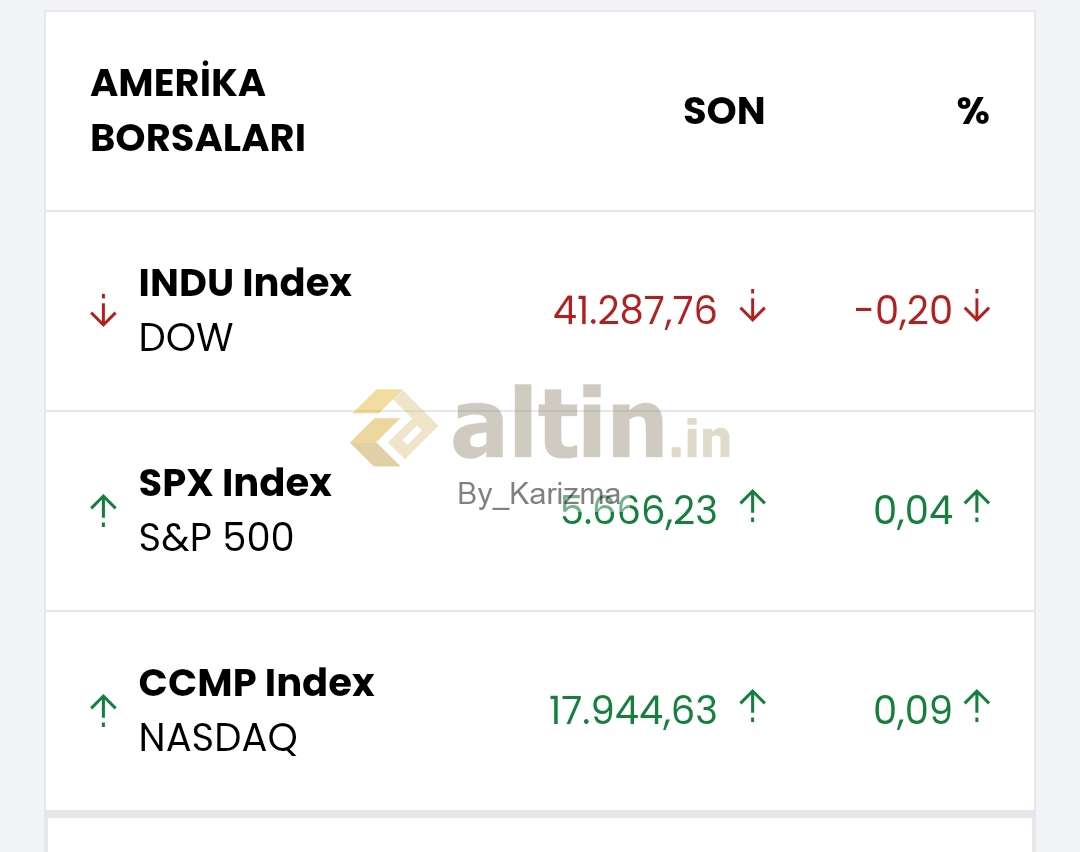Click the green up arrow beside SPX Index

tap(103, 510)
